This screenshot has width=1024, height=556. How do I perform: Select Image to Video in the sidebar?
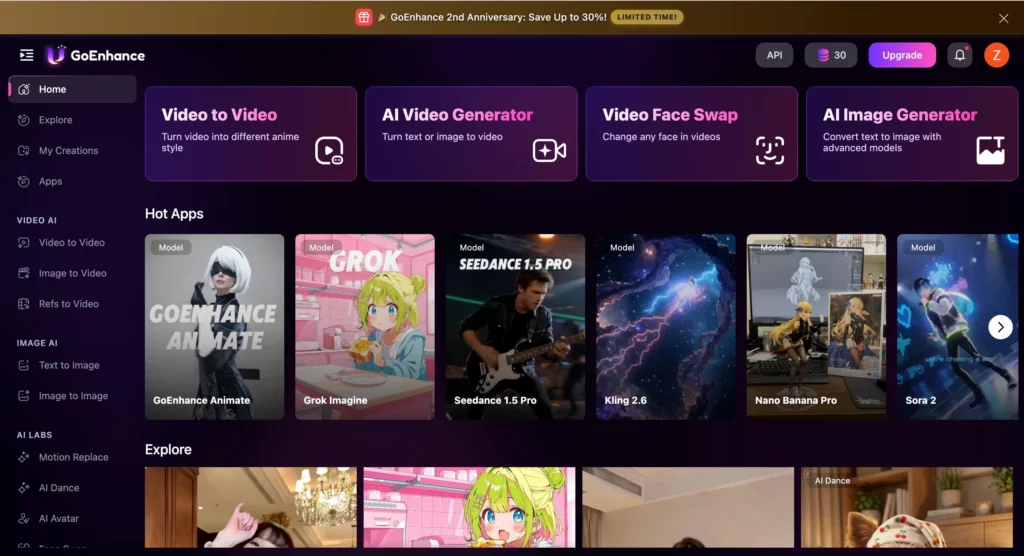(72, 273)
